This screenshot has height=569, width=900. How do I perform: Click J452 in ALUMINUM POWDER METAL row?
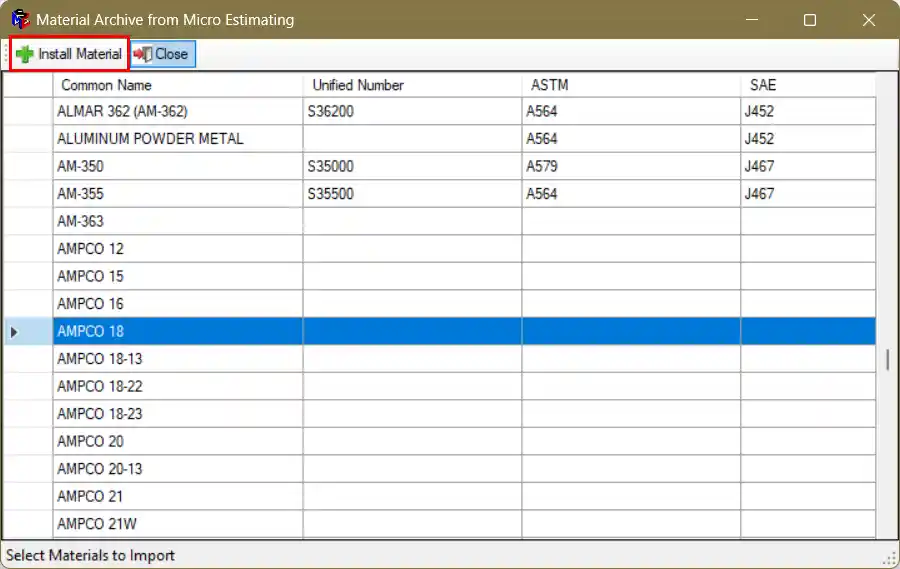(808, 139)
